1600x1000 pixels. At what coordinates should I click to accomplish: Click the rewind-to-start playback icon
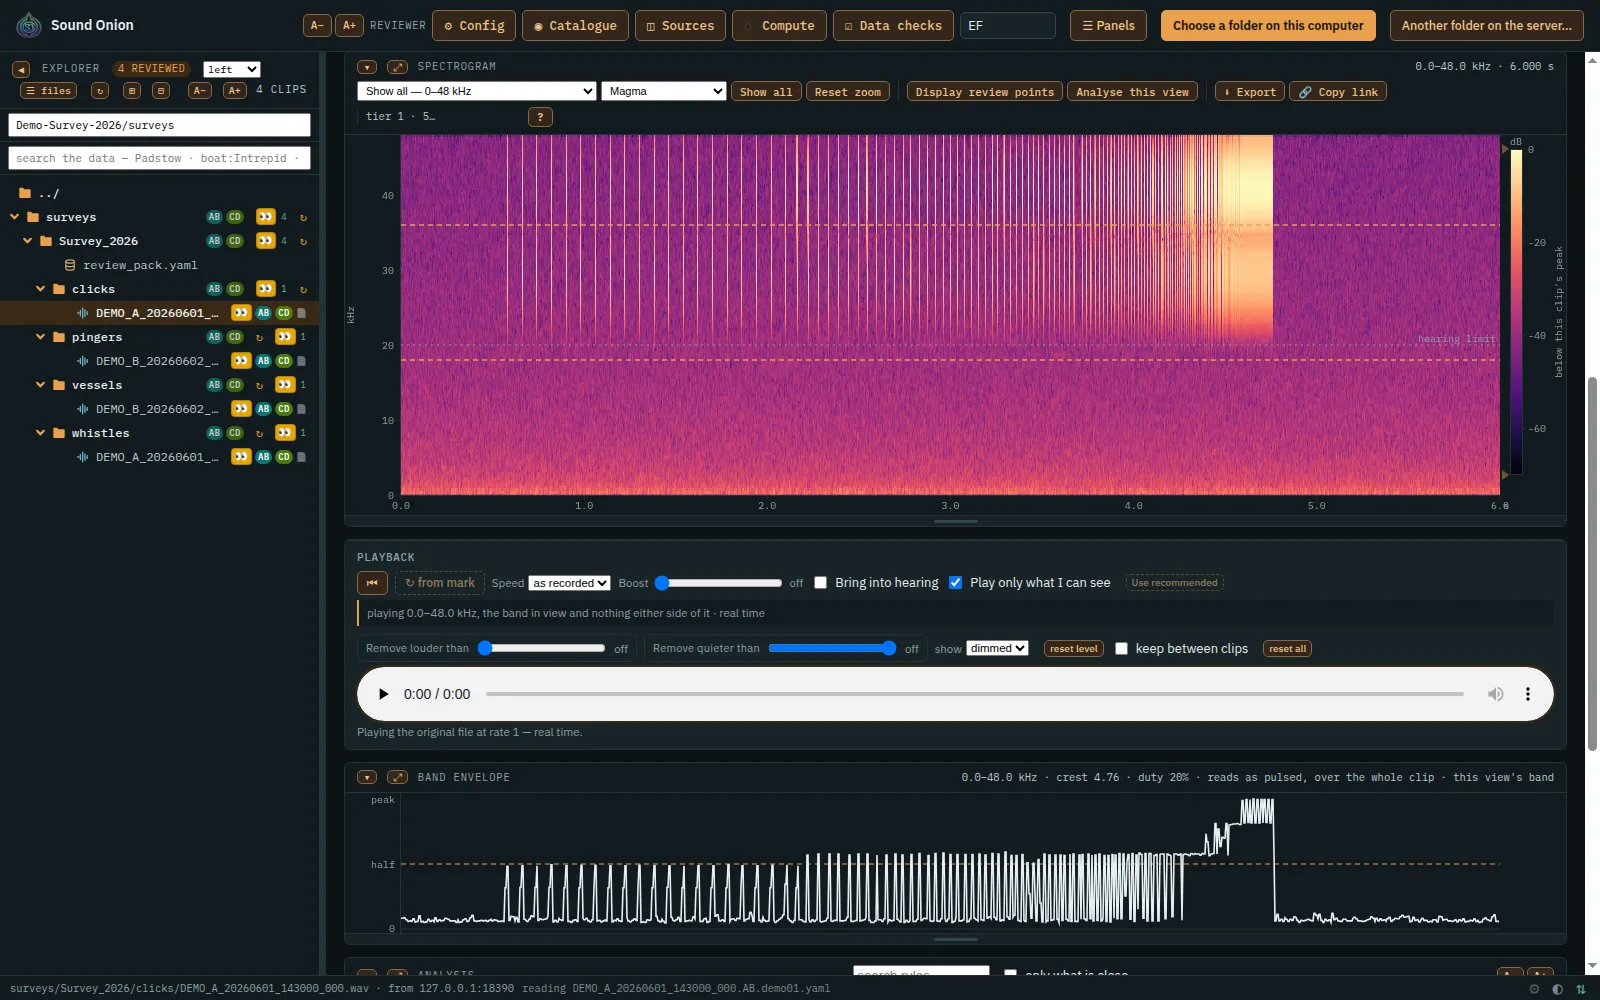pyautogui.click(x=372, y=583)
